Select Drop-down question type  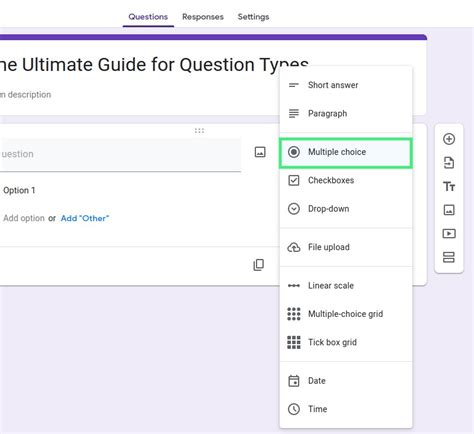coord(346,209)
